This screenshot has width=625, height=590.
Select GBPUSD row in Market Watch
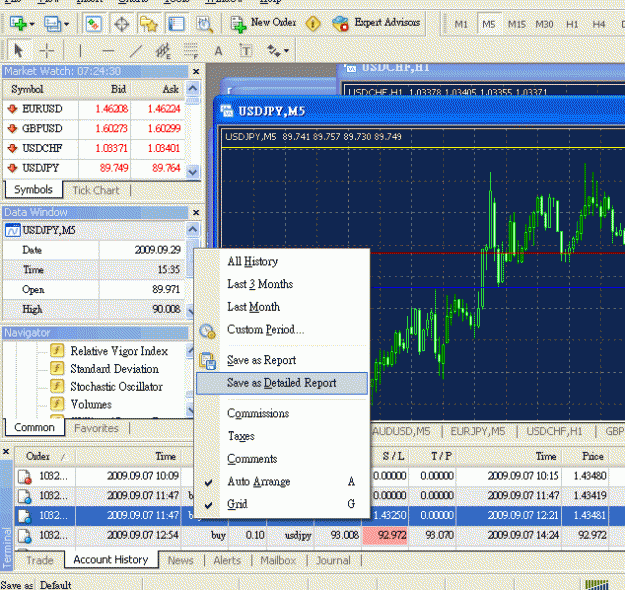point(94,128)
